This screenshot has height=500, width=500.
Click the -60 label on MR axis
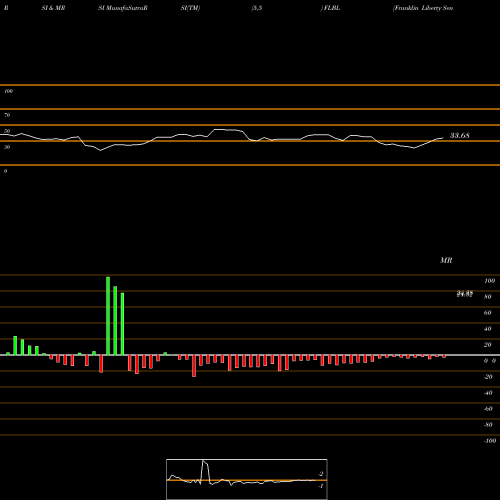488,409
